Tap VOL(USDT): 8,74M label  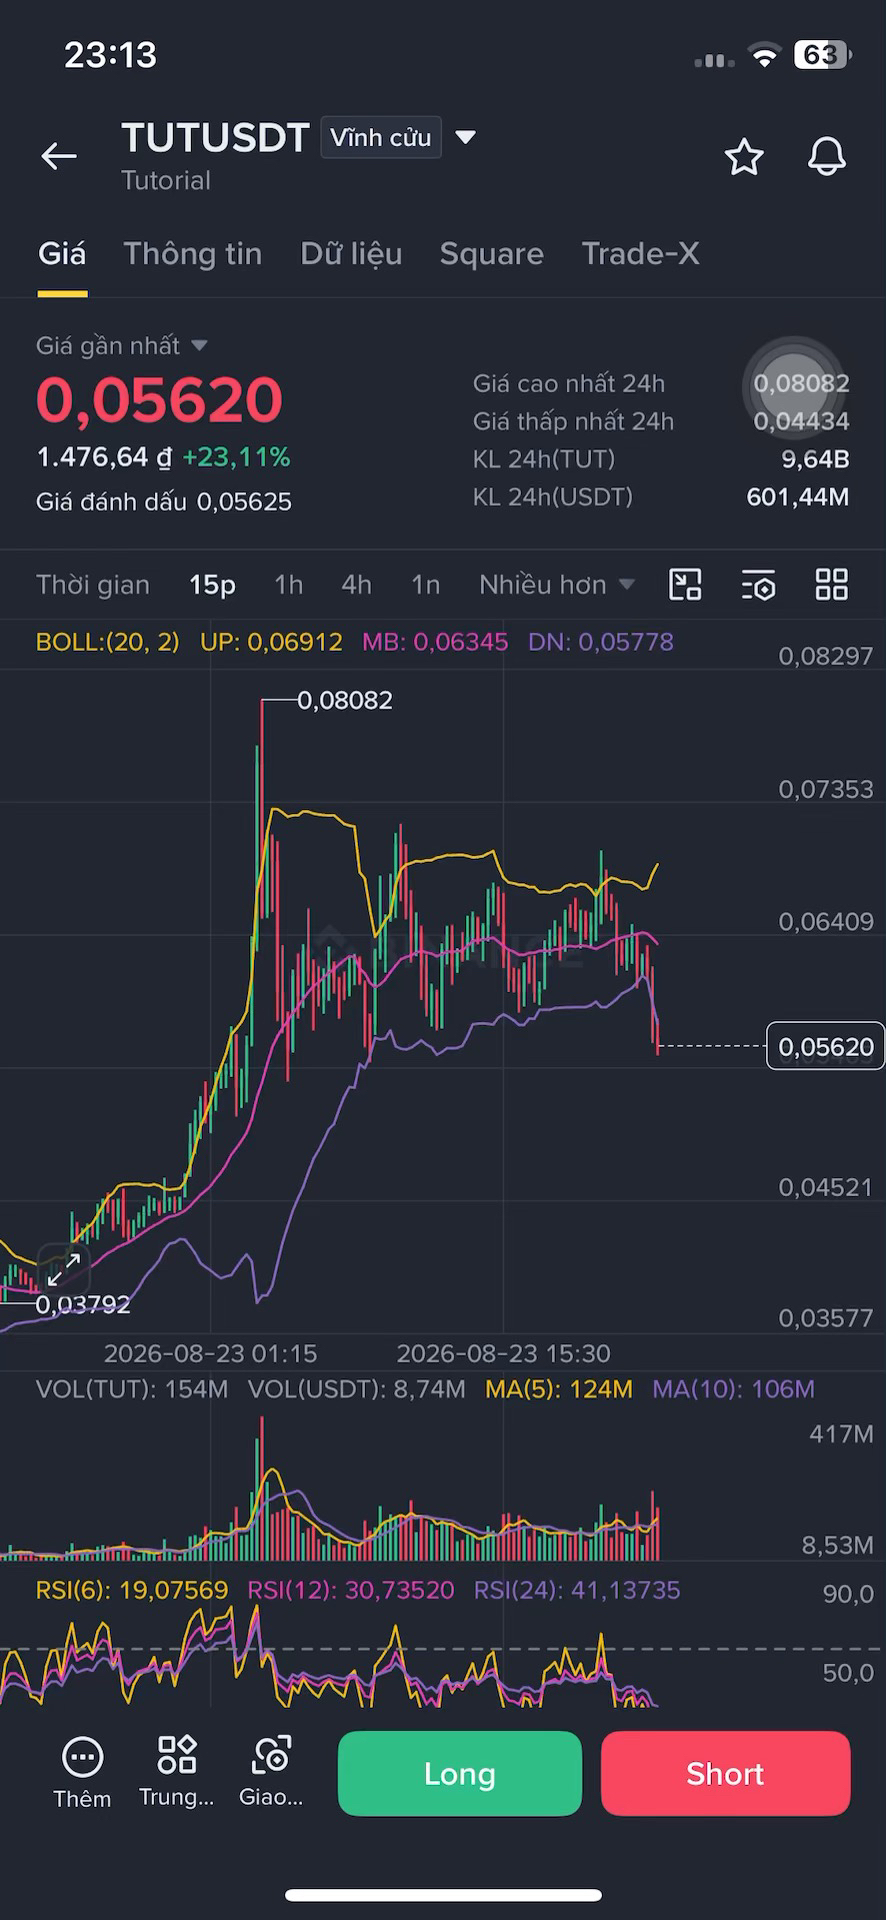[357, 1389]
